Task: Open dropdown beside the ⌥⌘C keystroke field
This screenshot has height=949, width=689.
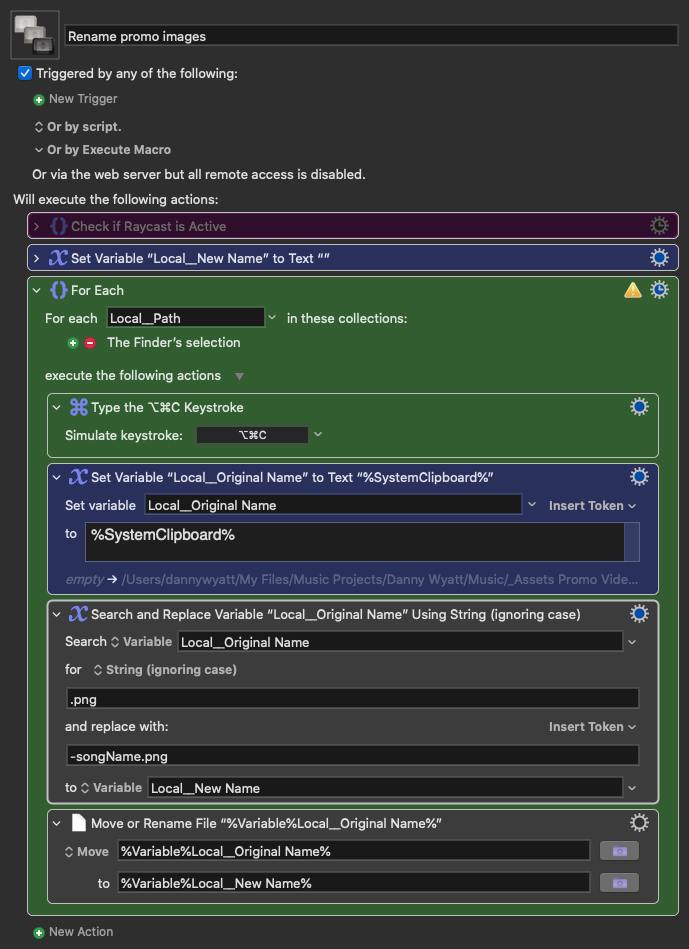Action: [x=317, y=435]
